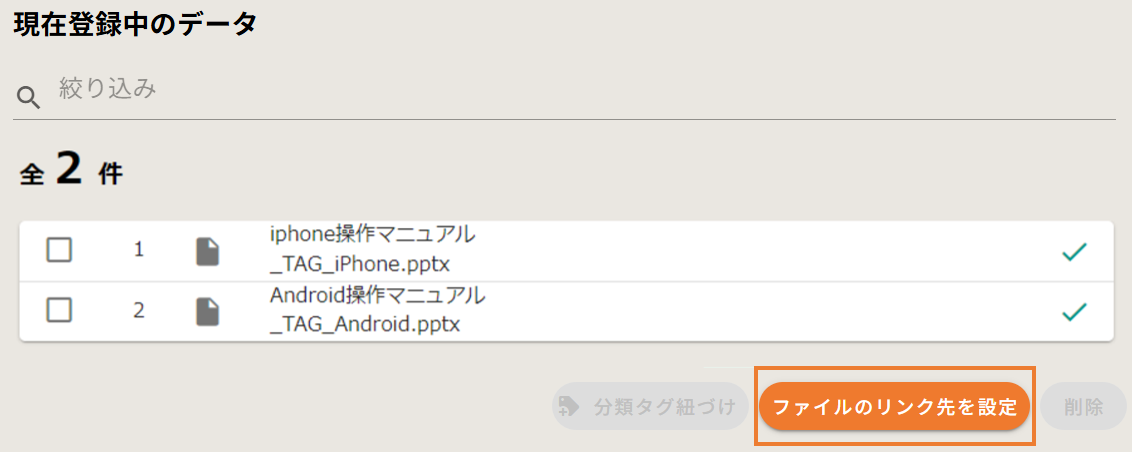Viewport: 1132px width, 452px height.
Task: Click the 全 2 件 total count label
Action: pyautogui.click(x=71, y=172)
